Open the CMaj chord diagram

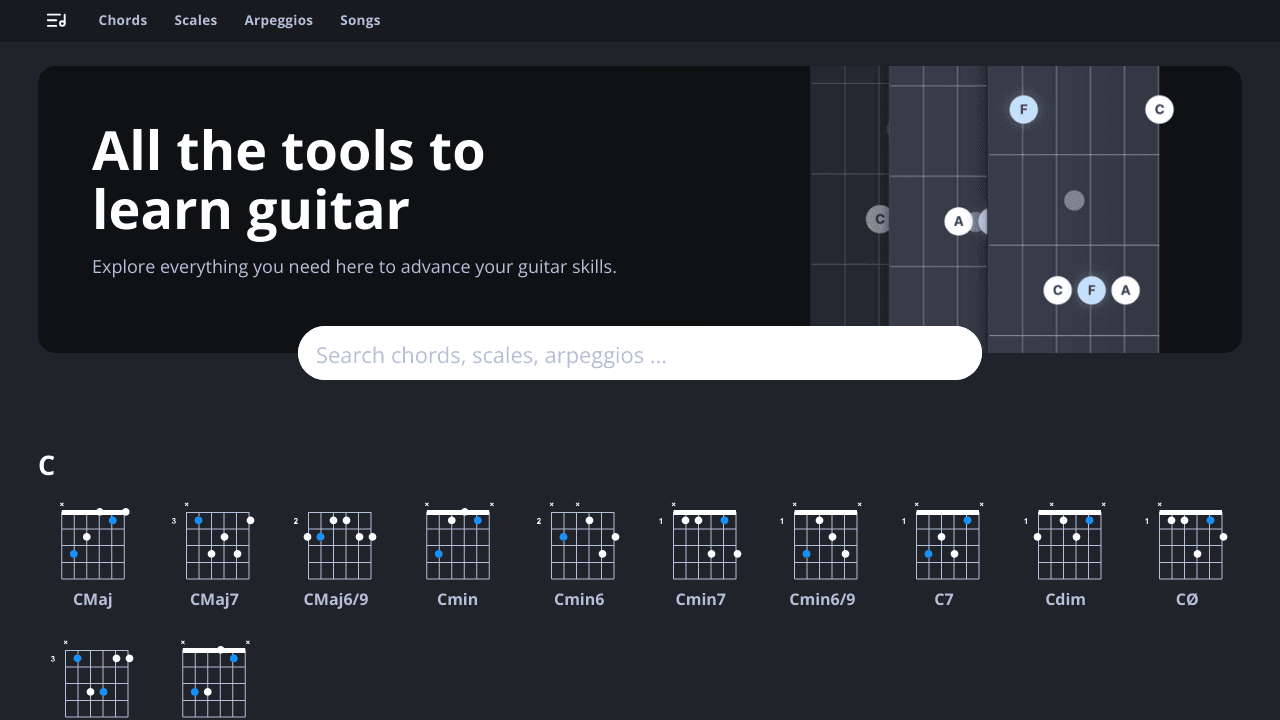[92, 545]
